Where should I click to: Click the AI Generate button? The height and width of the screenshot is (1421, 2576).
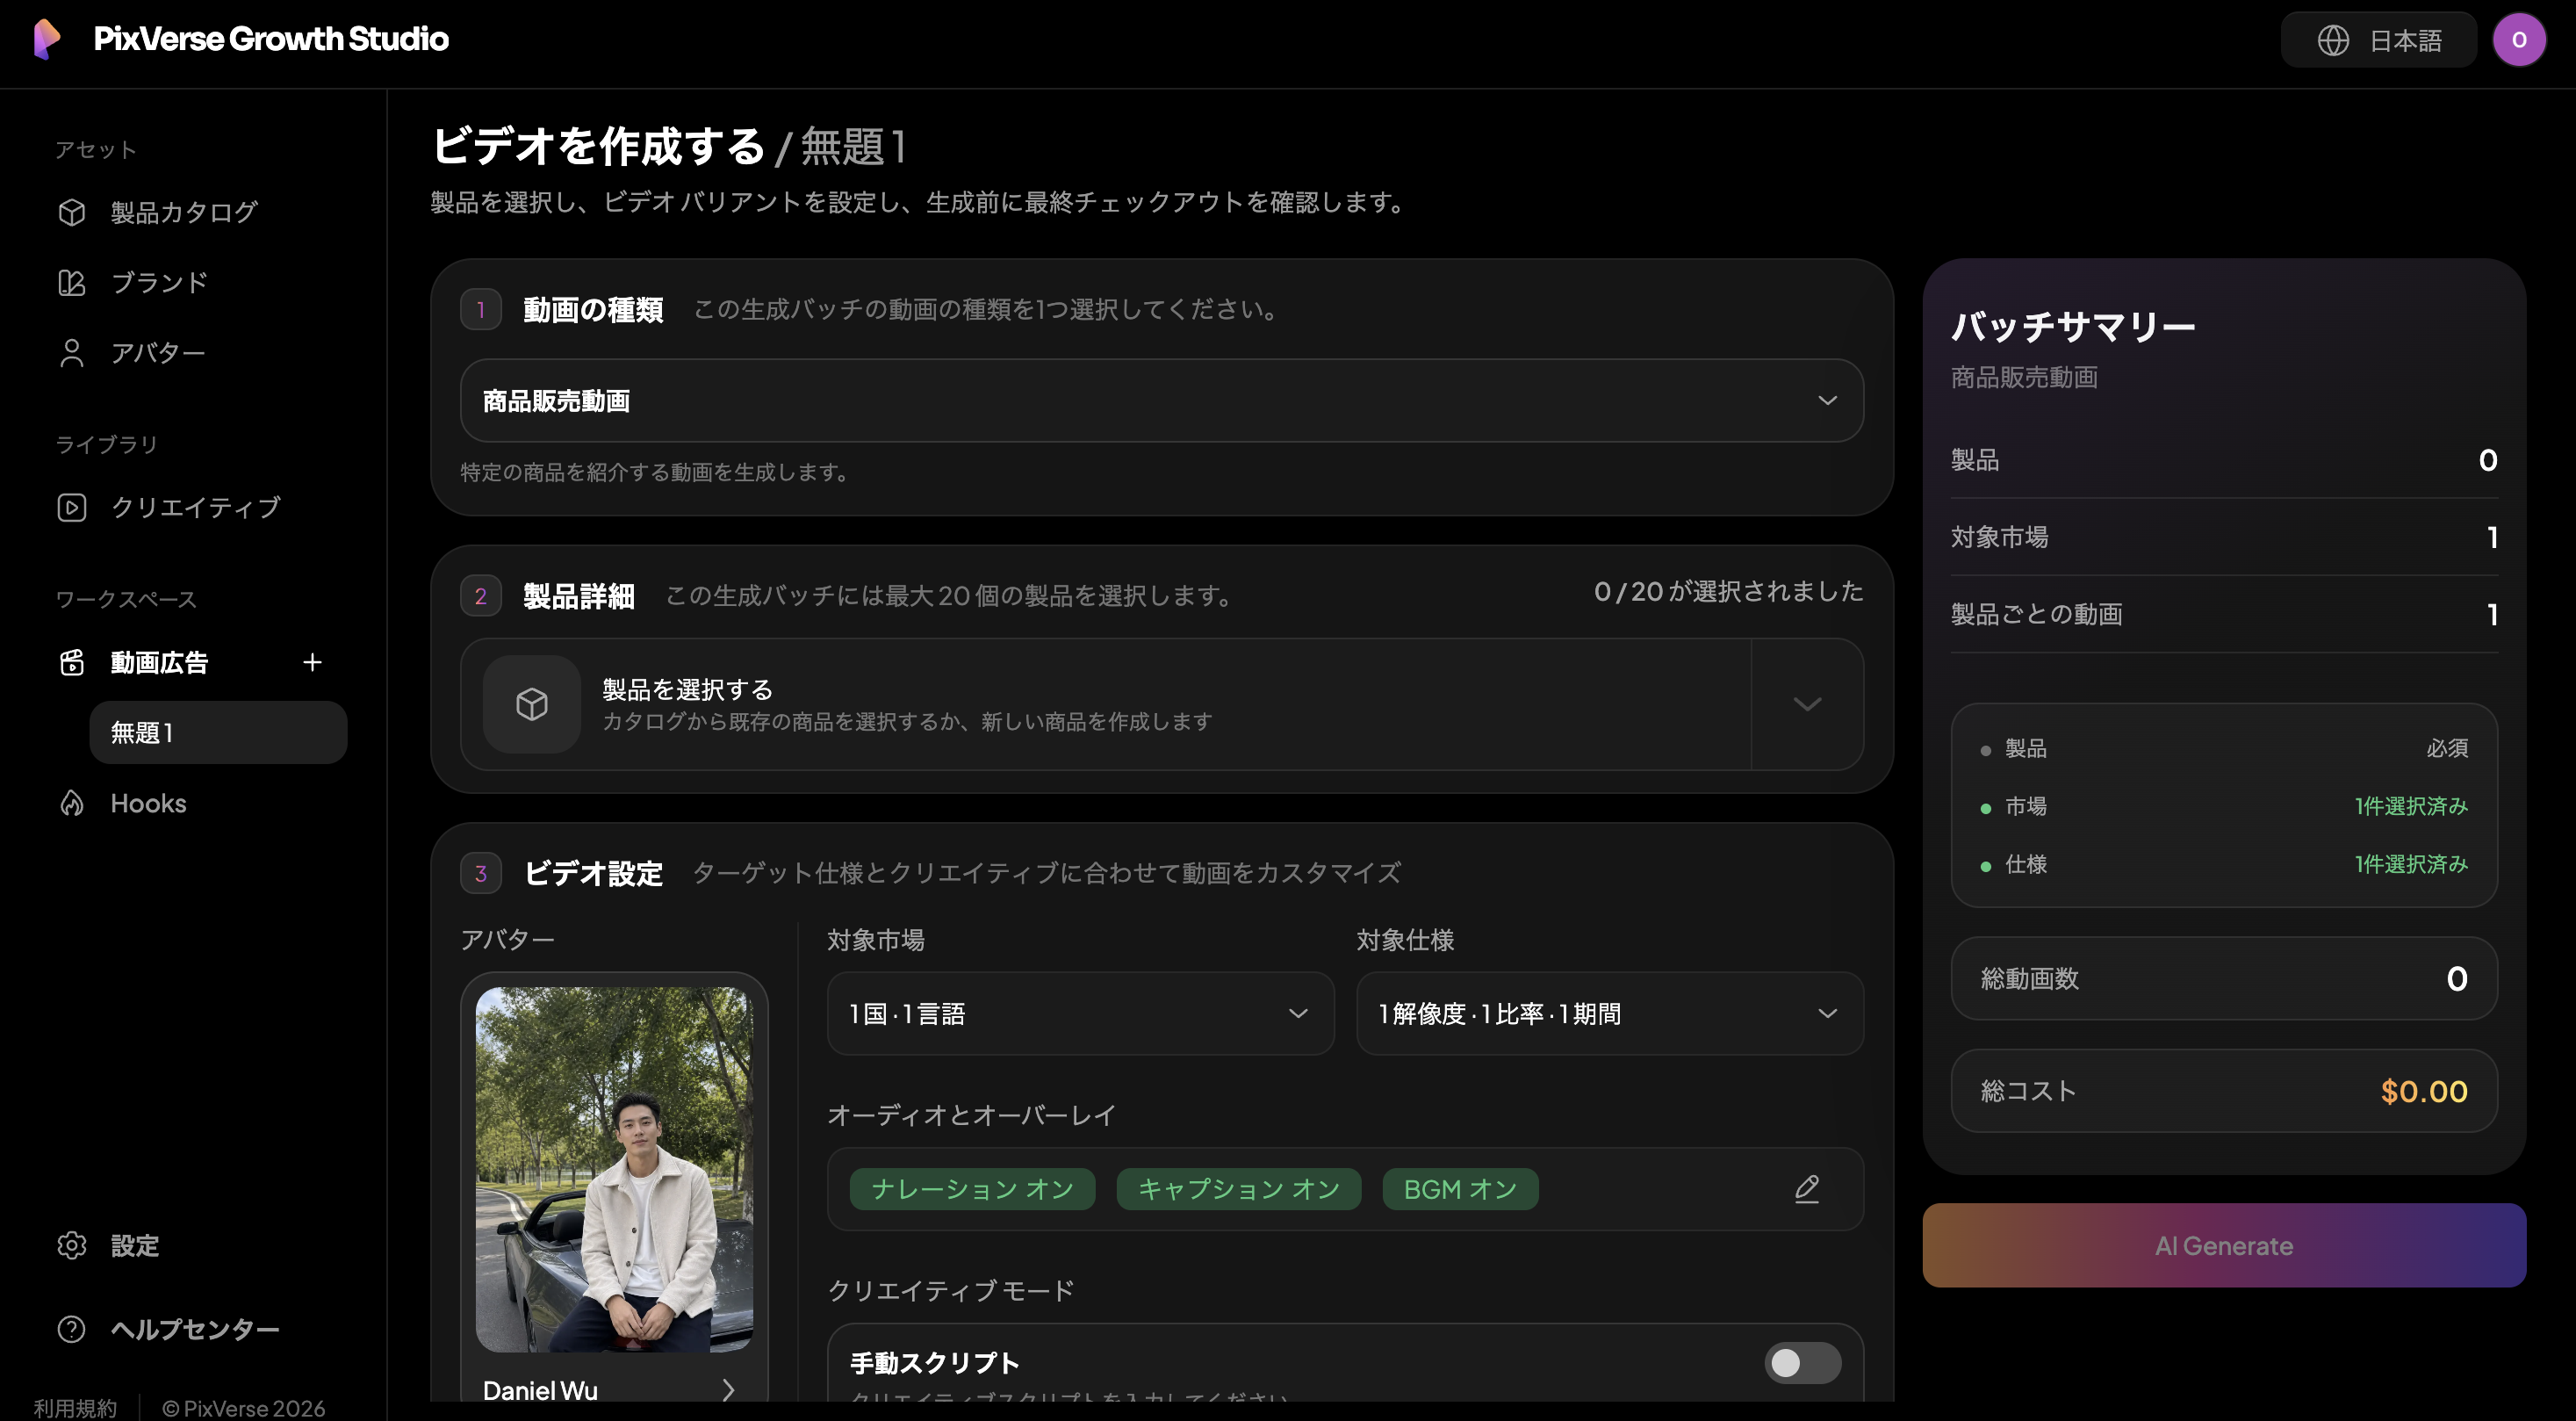2223,1245
